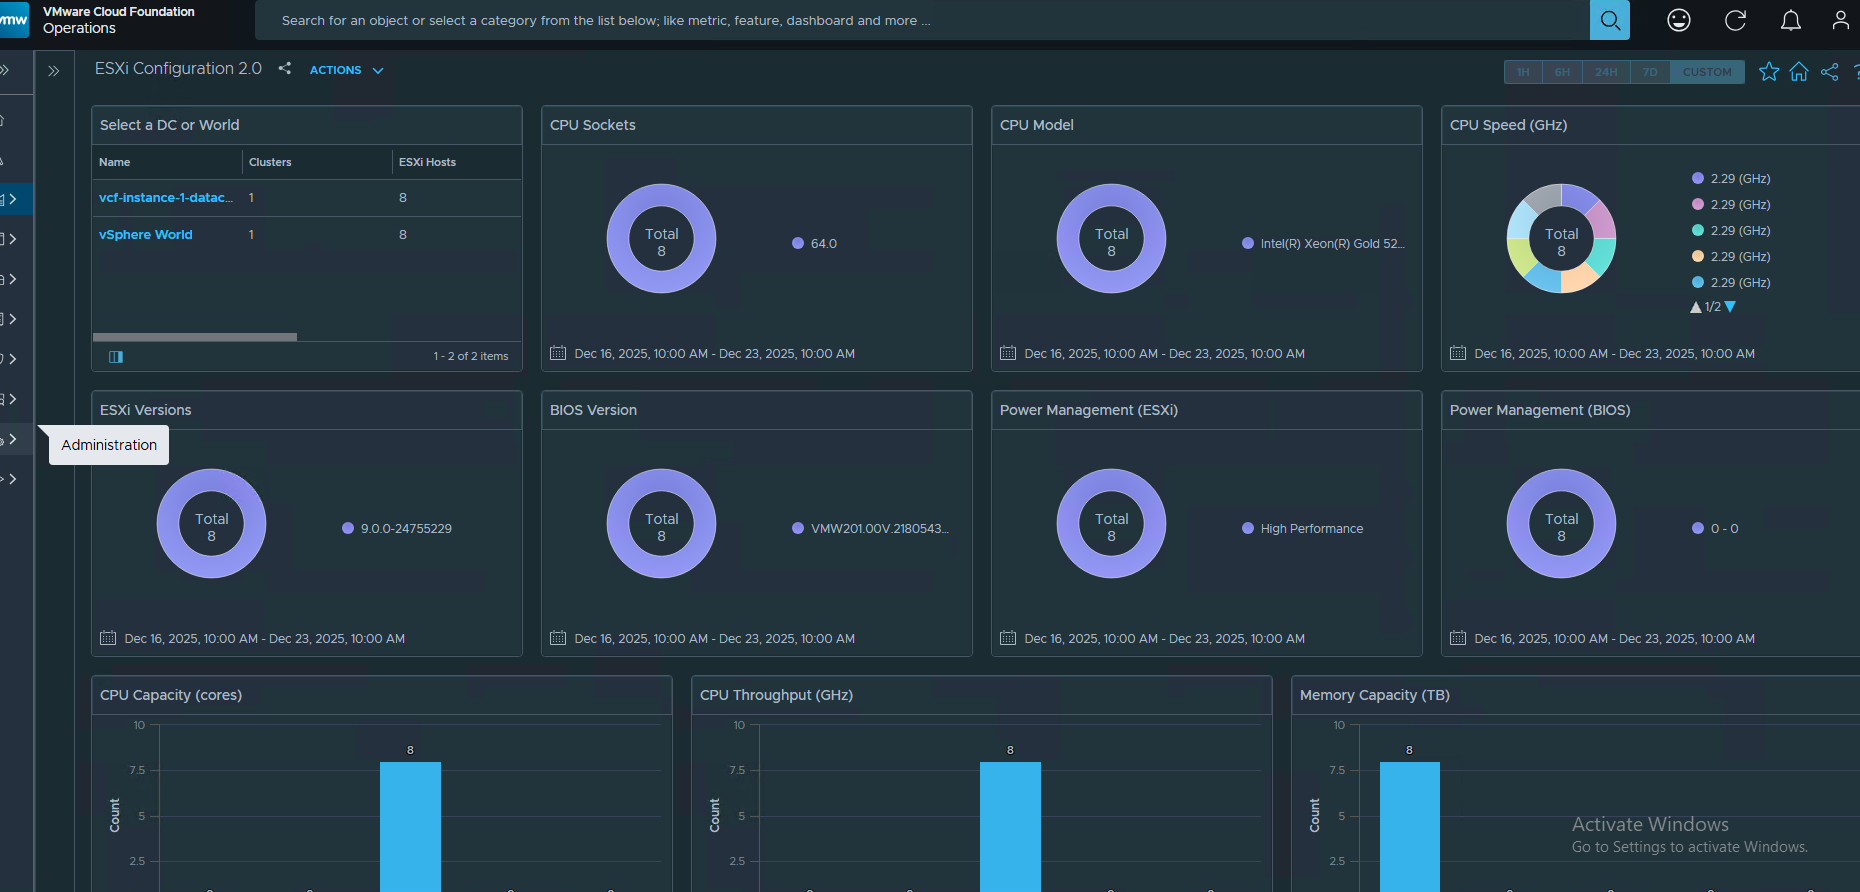This screenshot has width=1860, height=892.
Task: Open the vSphere World link
Action: tap(146, 235)
